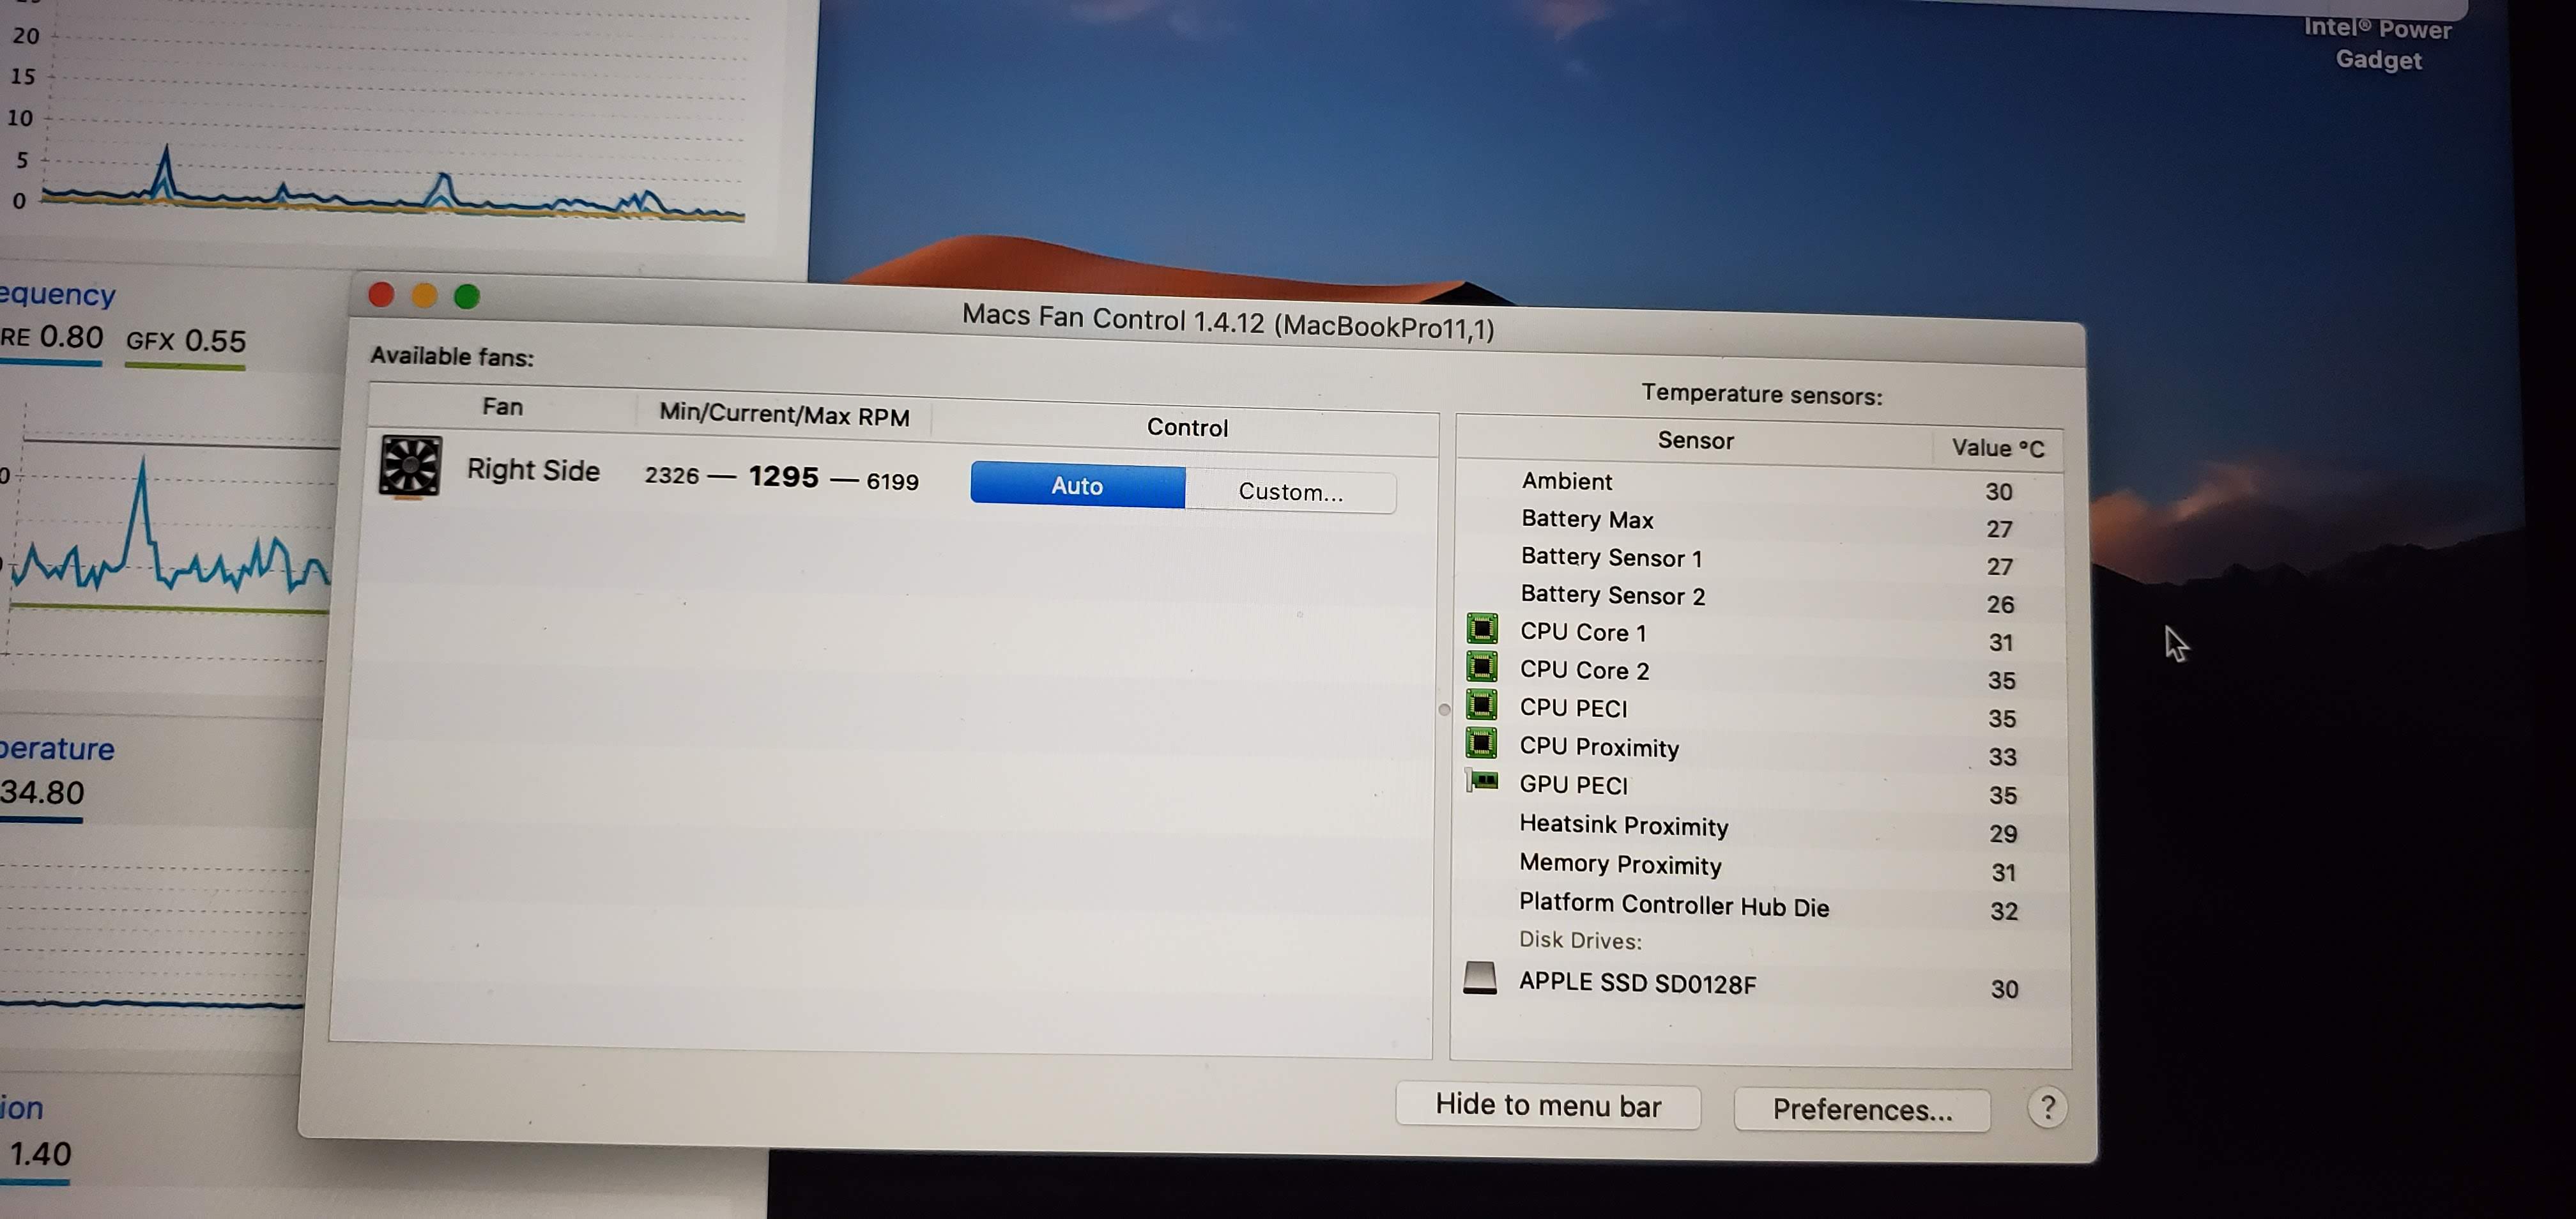The height and width of the screenshot is (1219, 2576).
Task: Select the CPU PECI label
Action: (1574, 708)
